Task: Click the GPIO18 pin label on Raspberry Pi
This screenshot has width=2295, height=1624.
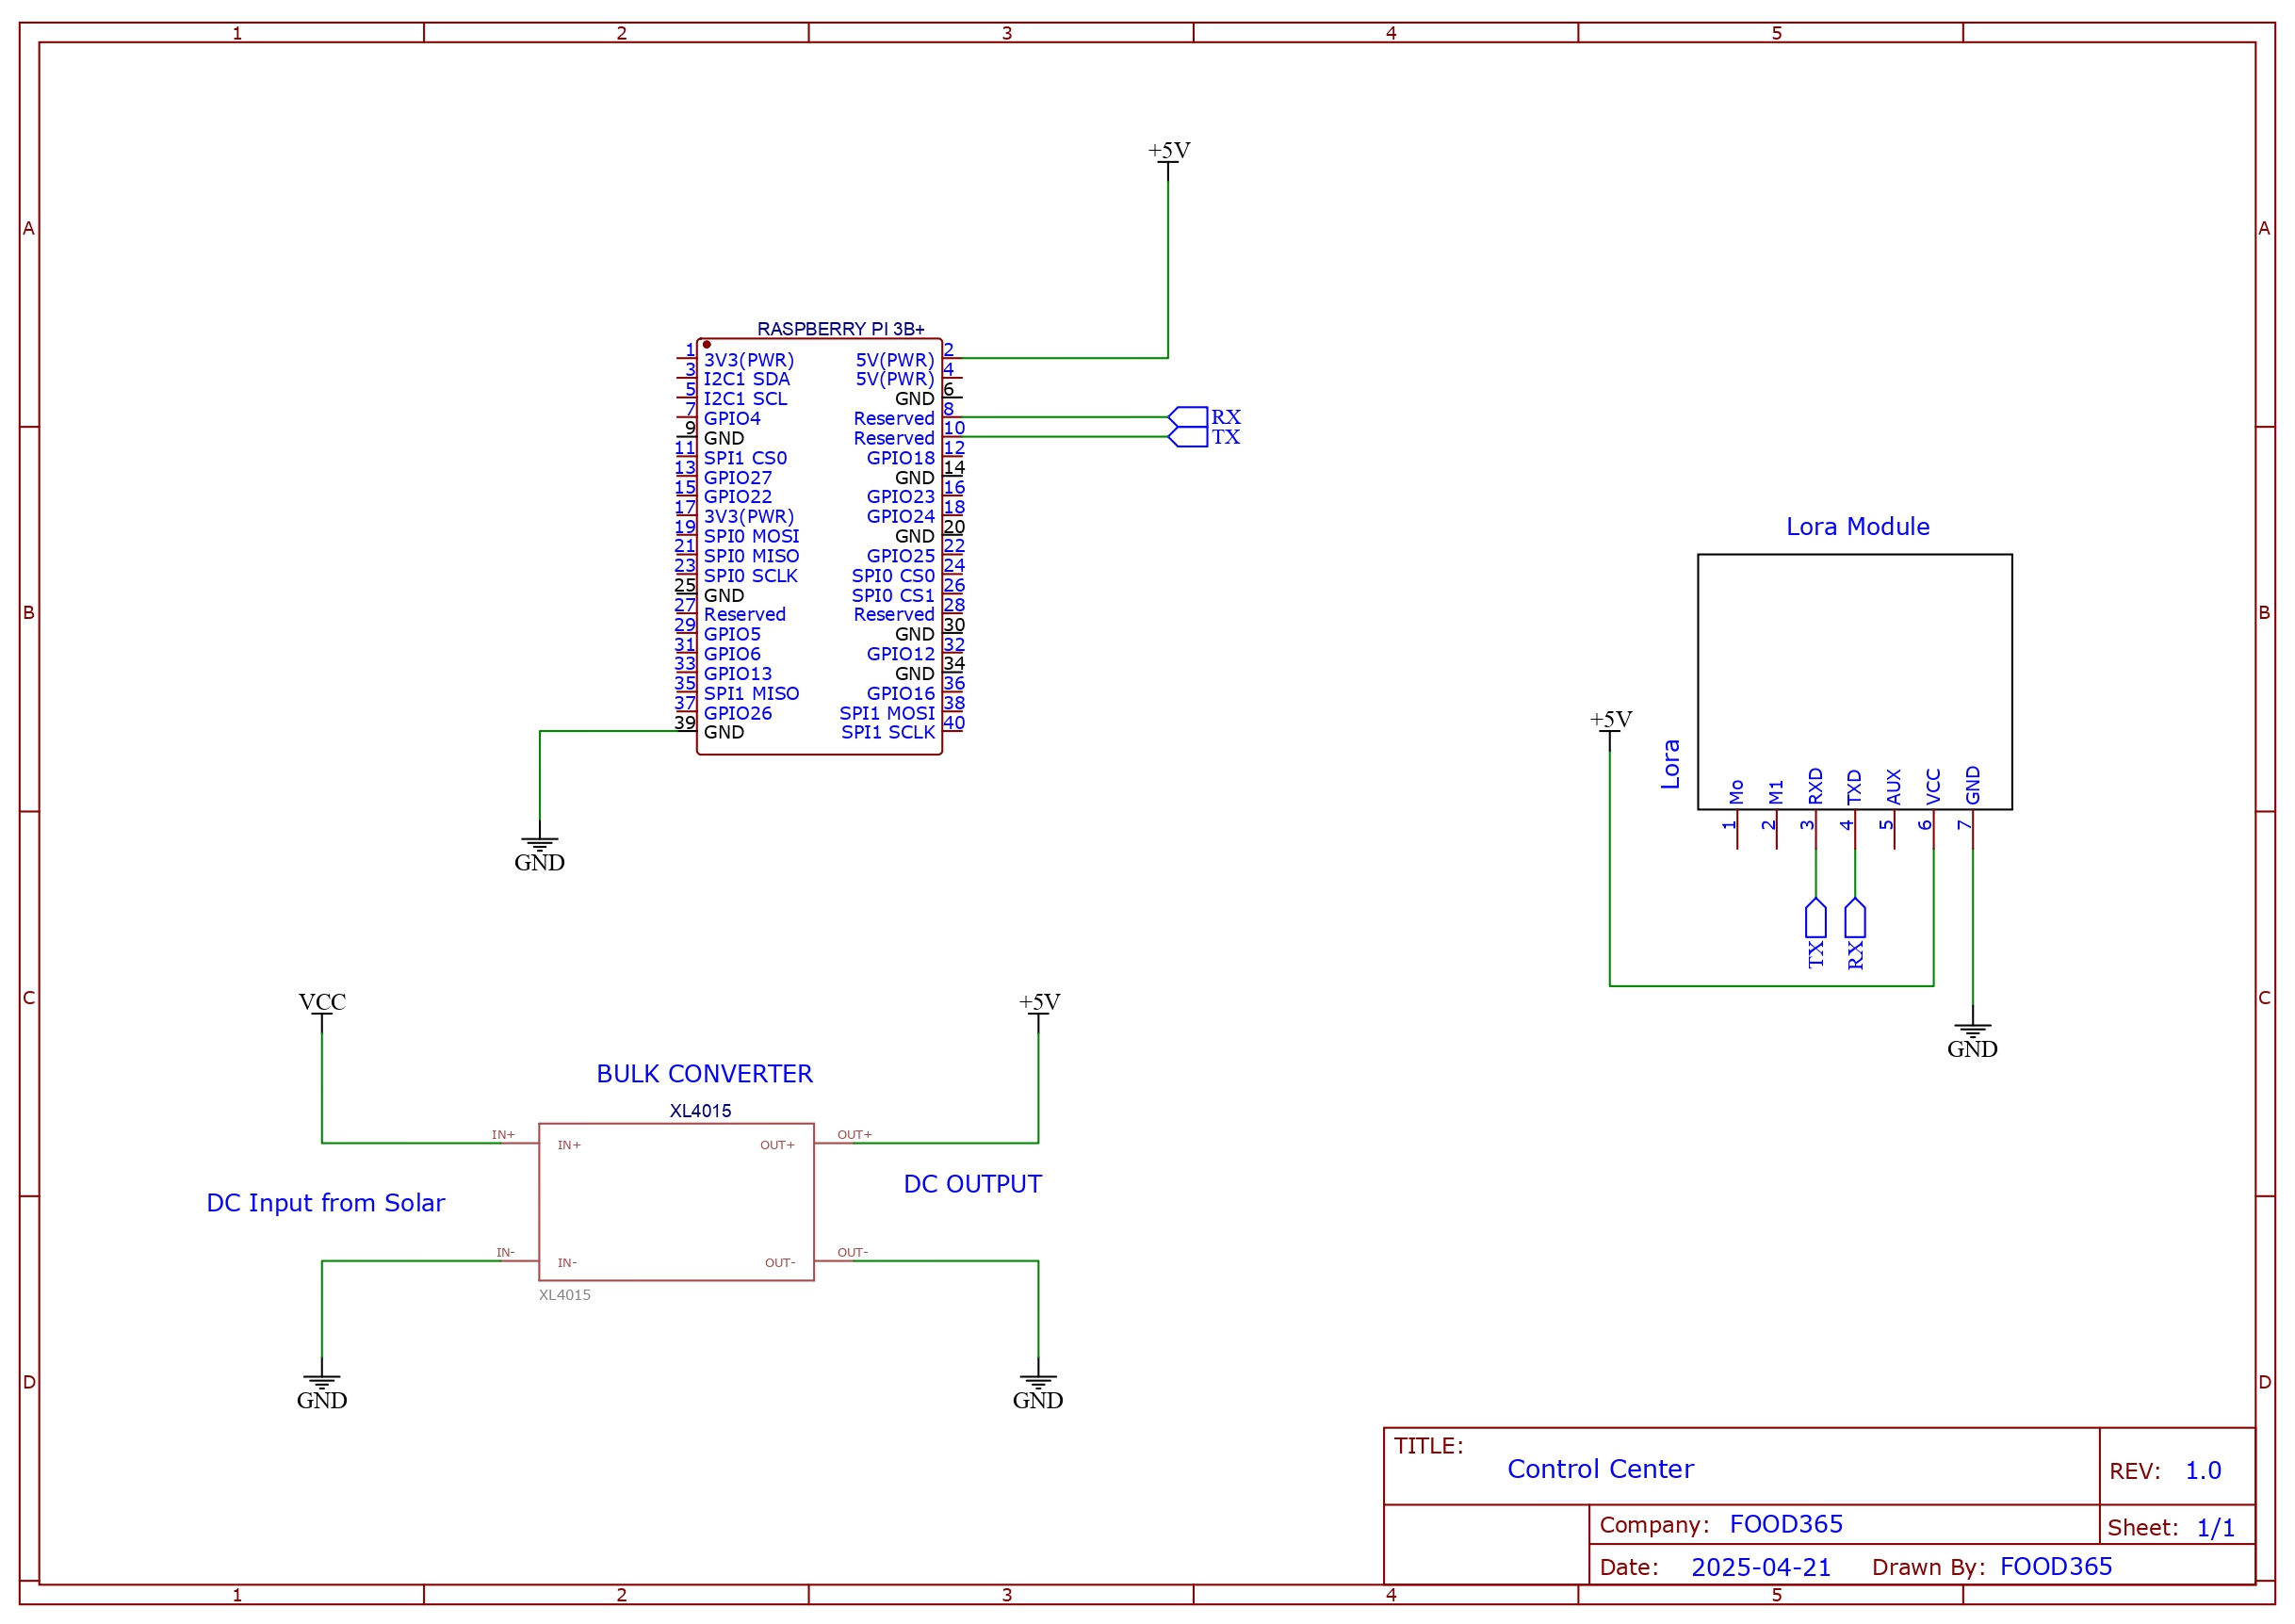Action: pyautogui.click(x=900, y=458)
